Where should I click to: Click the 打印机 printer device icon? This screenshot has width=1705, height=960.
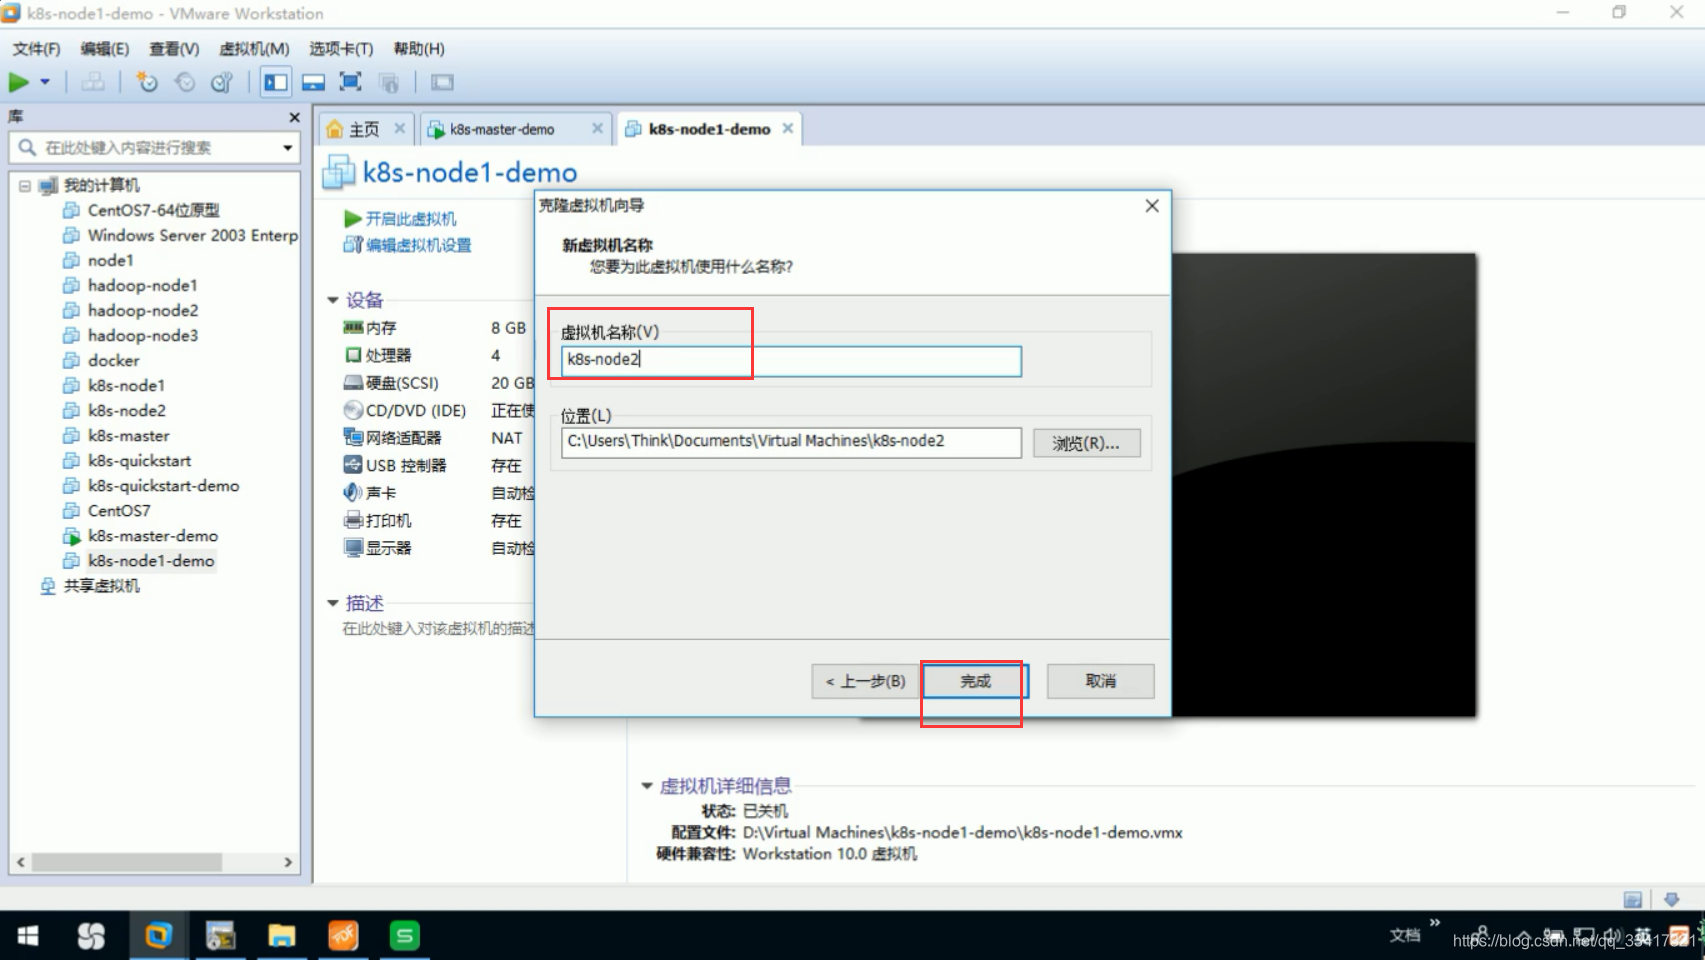point(353,520)
